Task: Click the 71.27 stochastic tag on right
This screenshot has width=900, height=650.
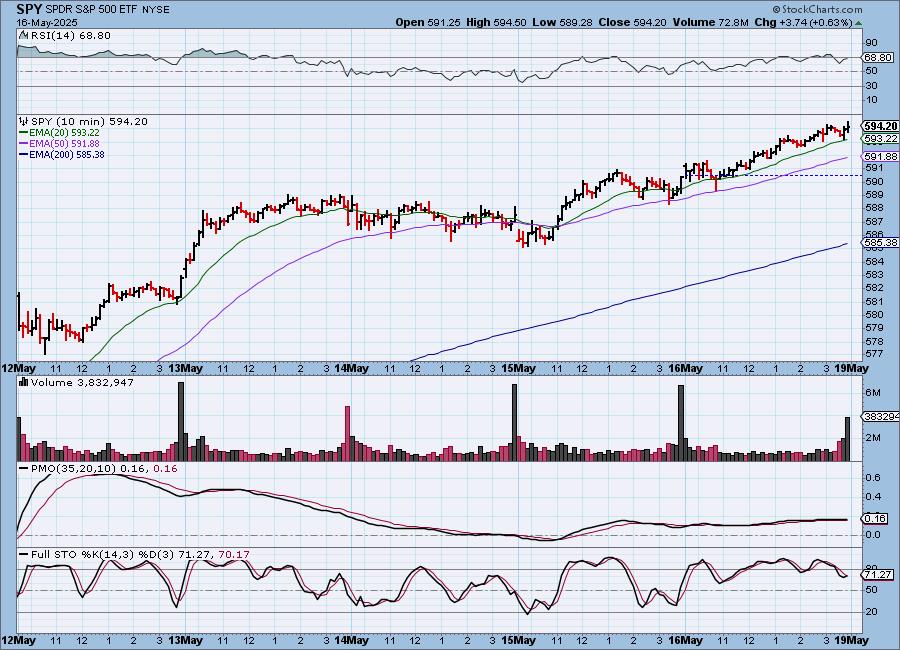Action: [878, 575]
